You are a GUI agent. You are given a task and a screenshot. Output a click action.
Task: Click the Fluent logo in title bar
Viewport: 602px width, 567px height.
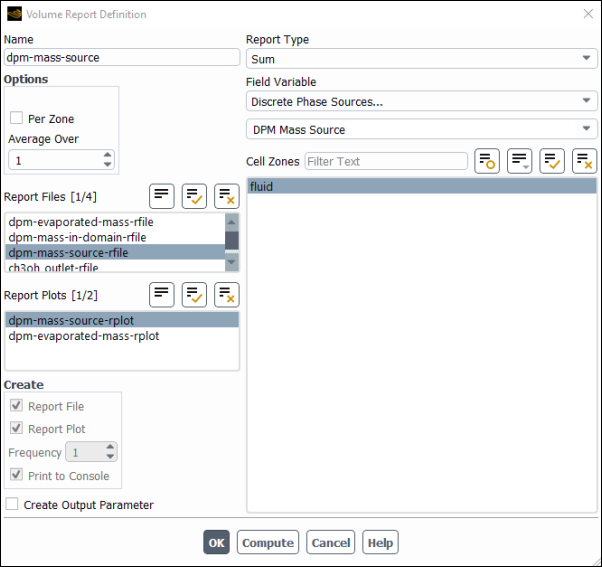pos(14,14)
